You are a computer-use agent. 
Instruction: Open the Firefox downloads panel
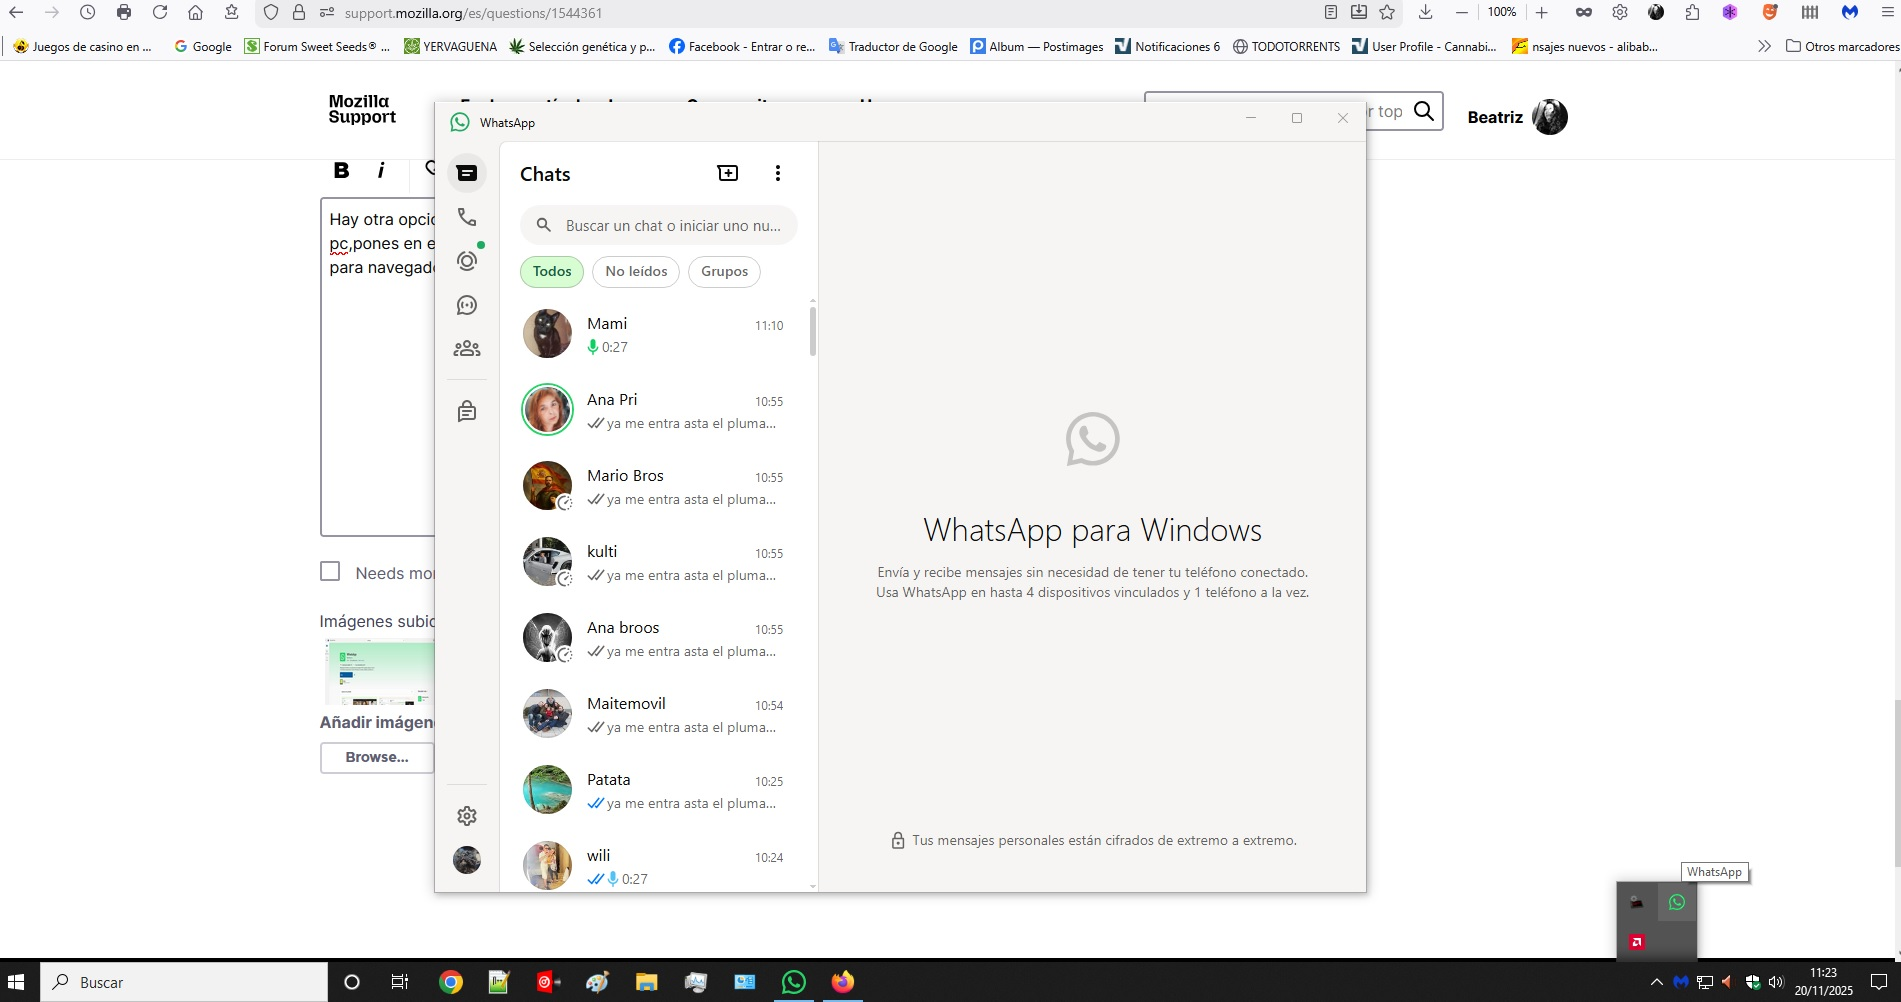pos(1426,13)
